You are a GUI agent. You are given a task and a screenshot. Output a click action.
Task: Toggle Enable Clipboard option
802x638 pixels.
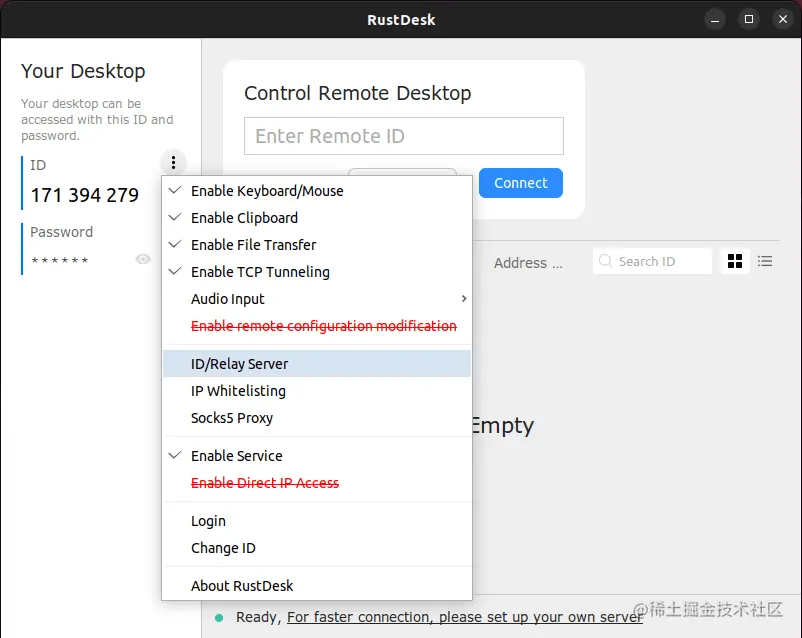[x=317, y=218]
